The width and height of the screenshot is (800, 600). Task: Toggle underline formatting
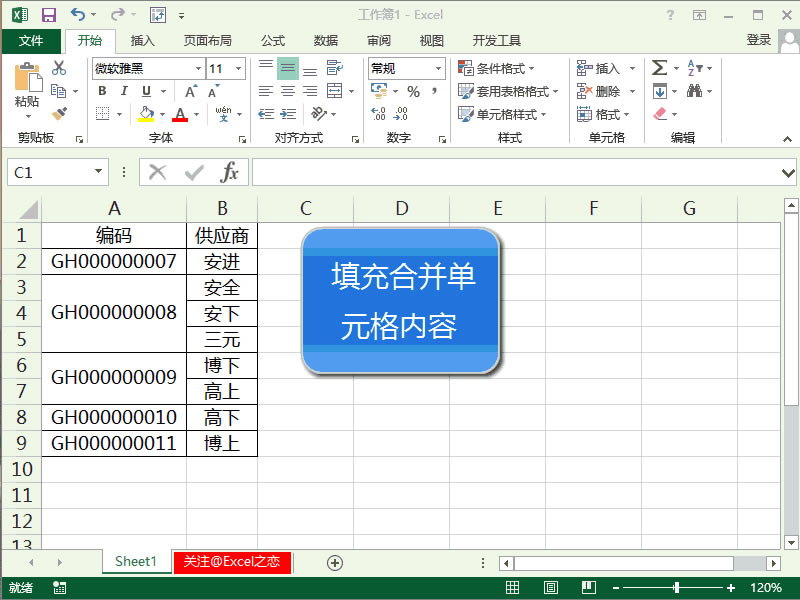point(146,90)
